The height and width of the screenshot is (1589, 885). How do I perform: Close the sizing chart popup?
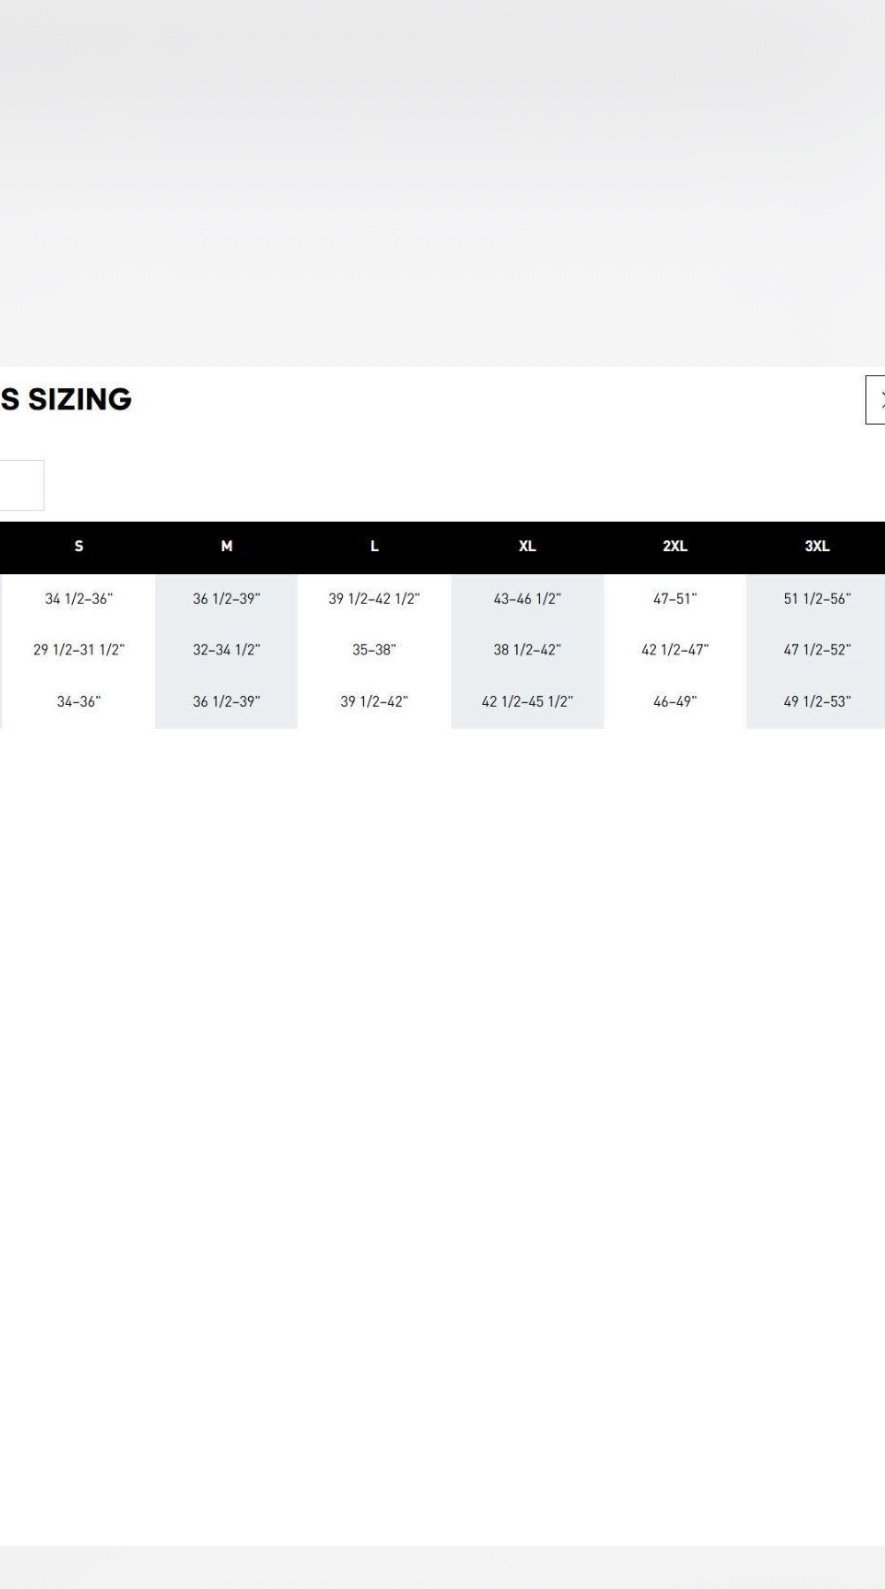pos(877,400)
